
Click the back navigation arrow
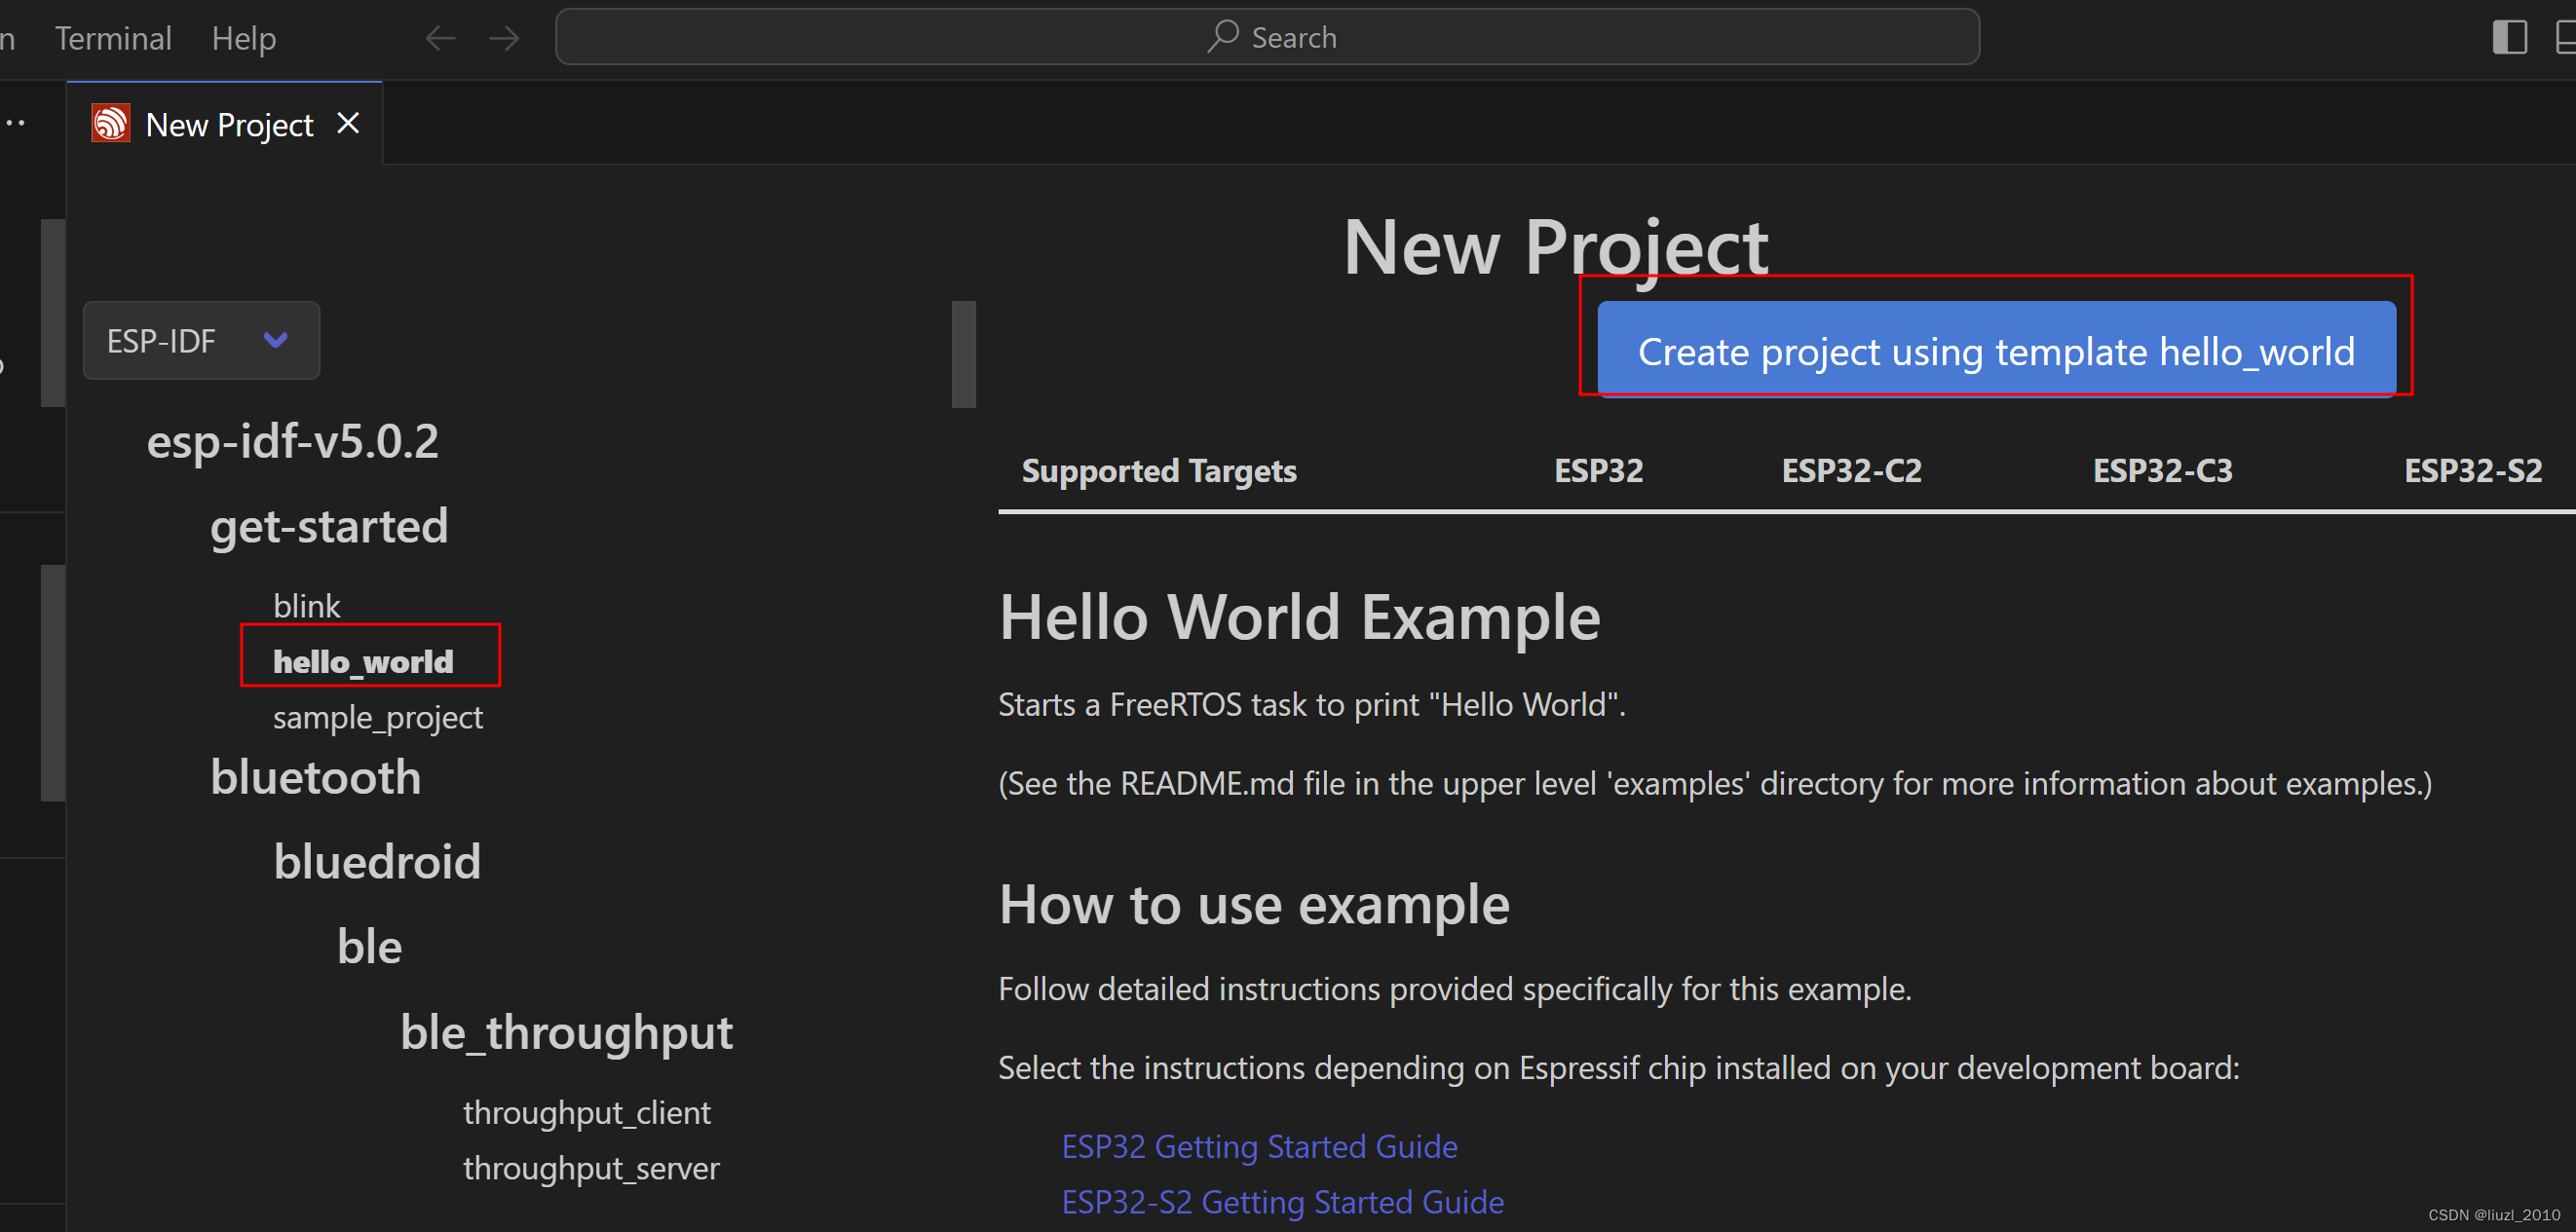440,38
